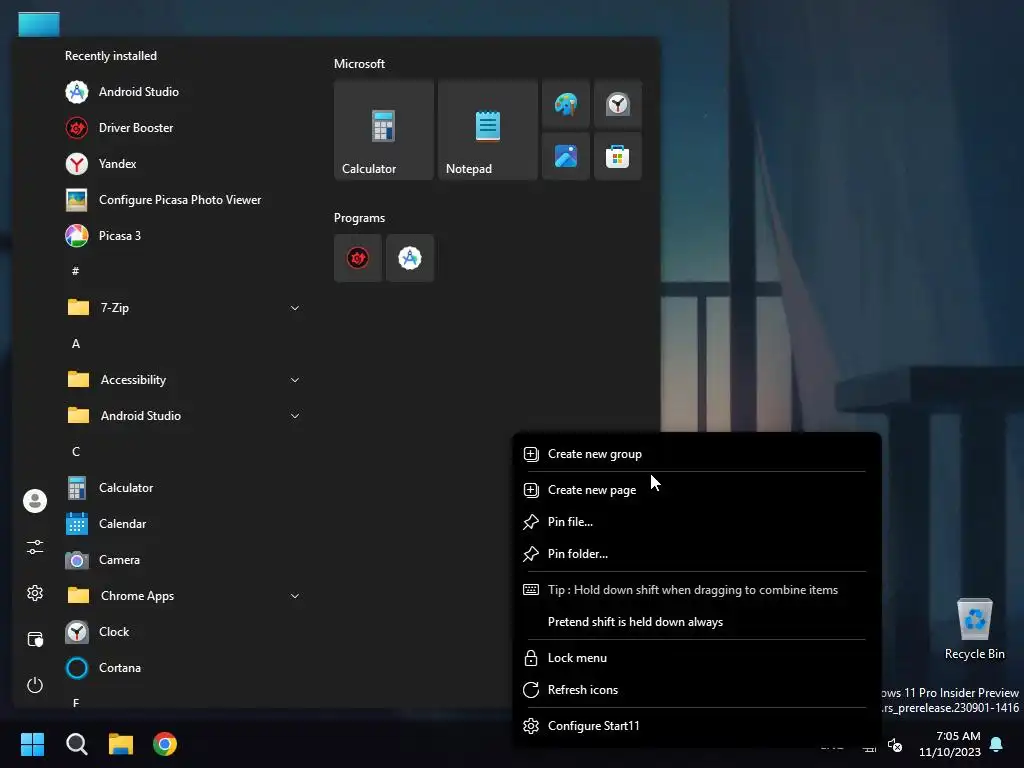Viewport: 1024px width, 768px height.
Task: Open Search from the taskbar
Action: point(77,744)
